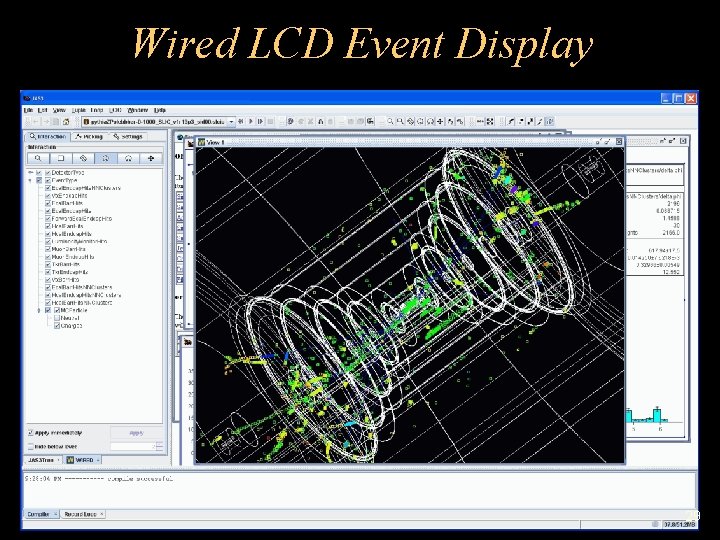Image resolution: width=720 pixels, height=540 pixels.
Task: Toggle the DetectorType checkbox
Action: coord(47,173)
